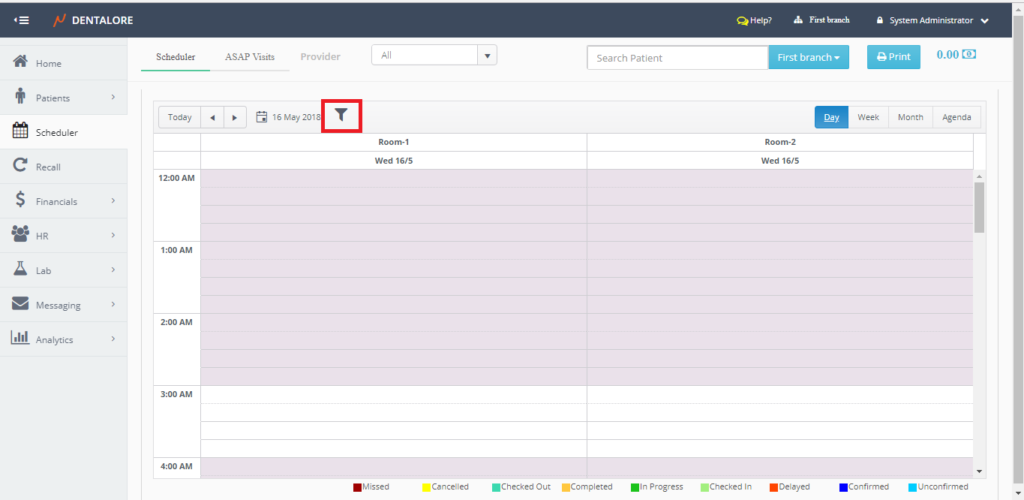Viewport: 1024px width, 500px height.
Task: Go to next day arrow
Action: pos(235,117)
